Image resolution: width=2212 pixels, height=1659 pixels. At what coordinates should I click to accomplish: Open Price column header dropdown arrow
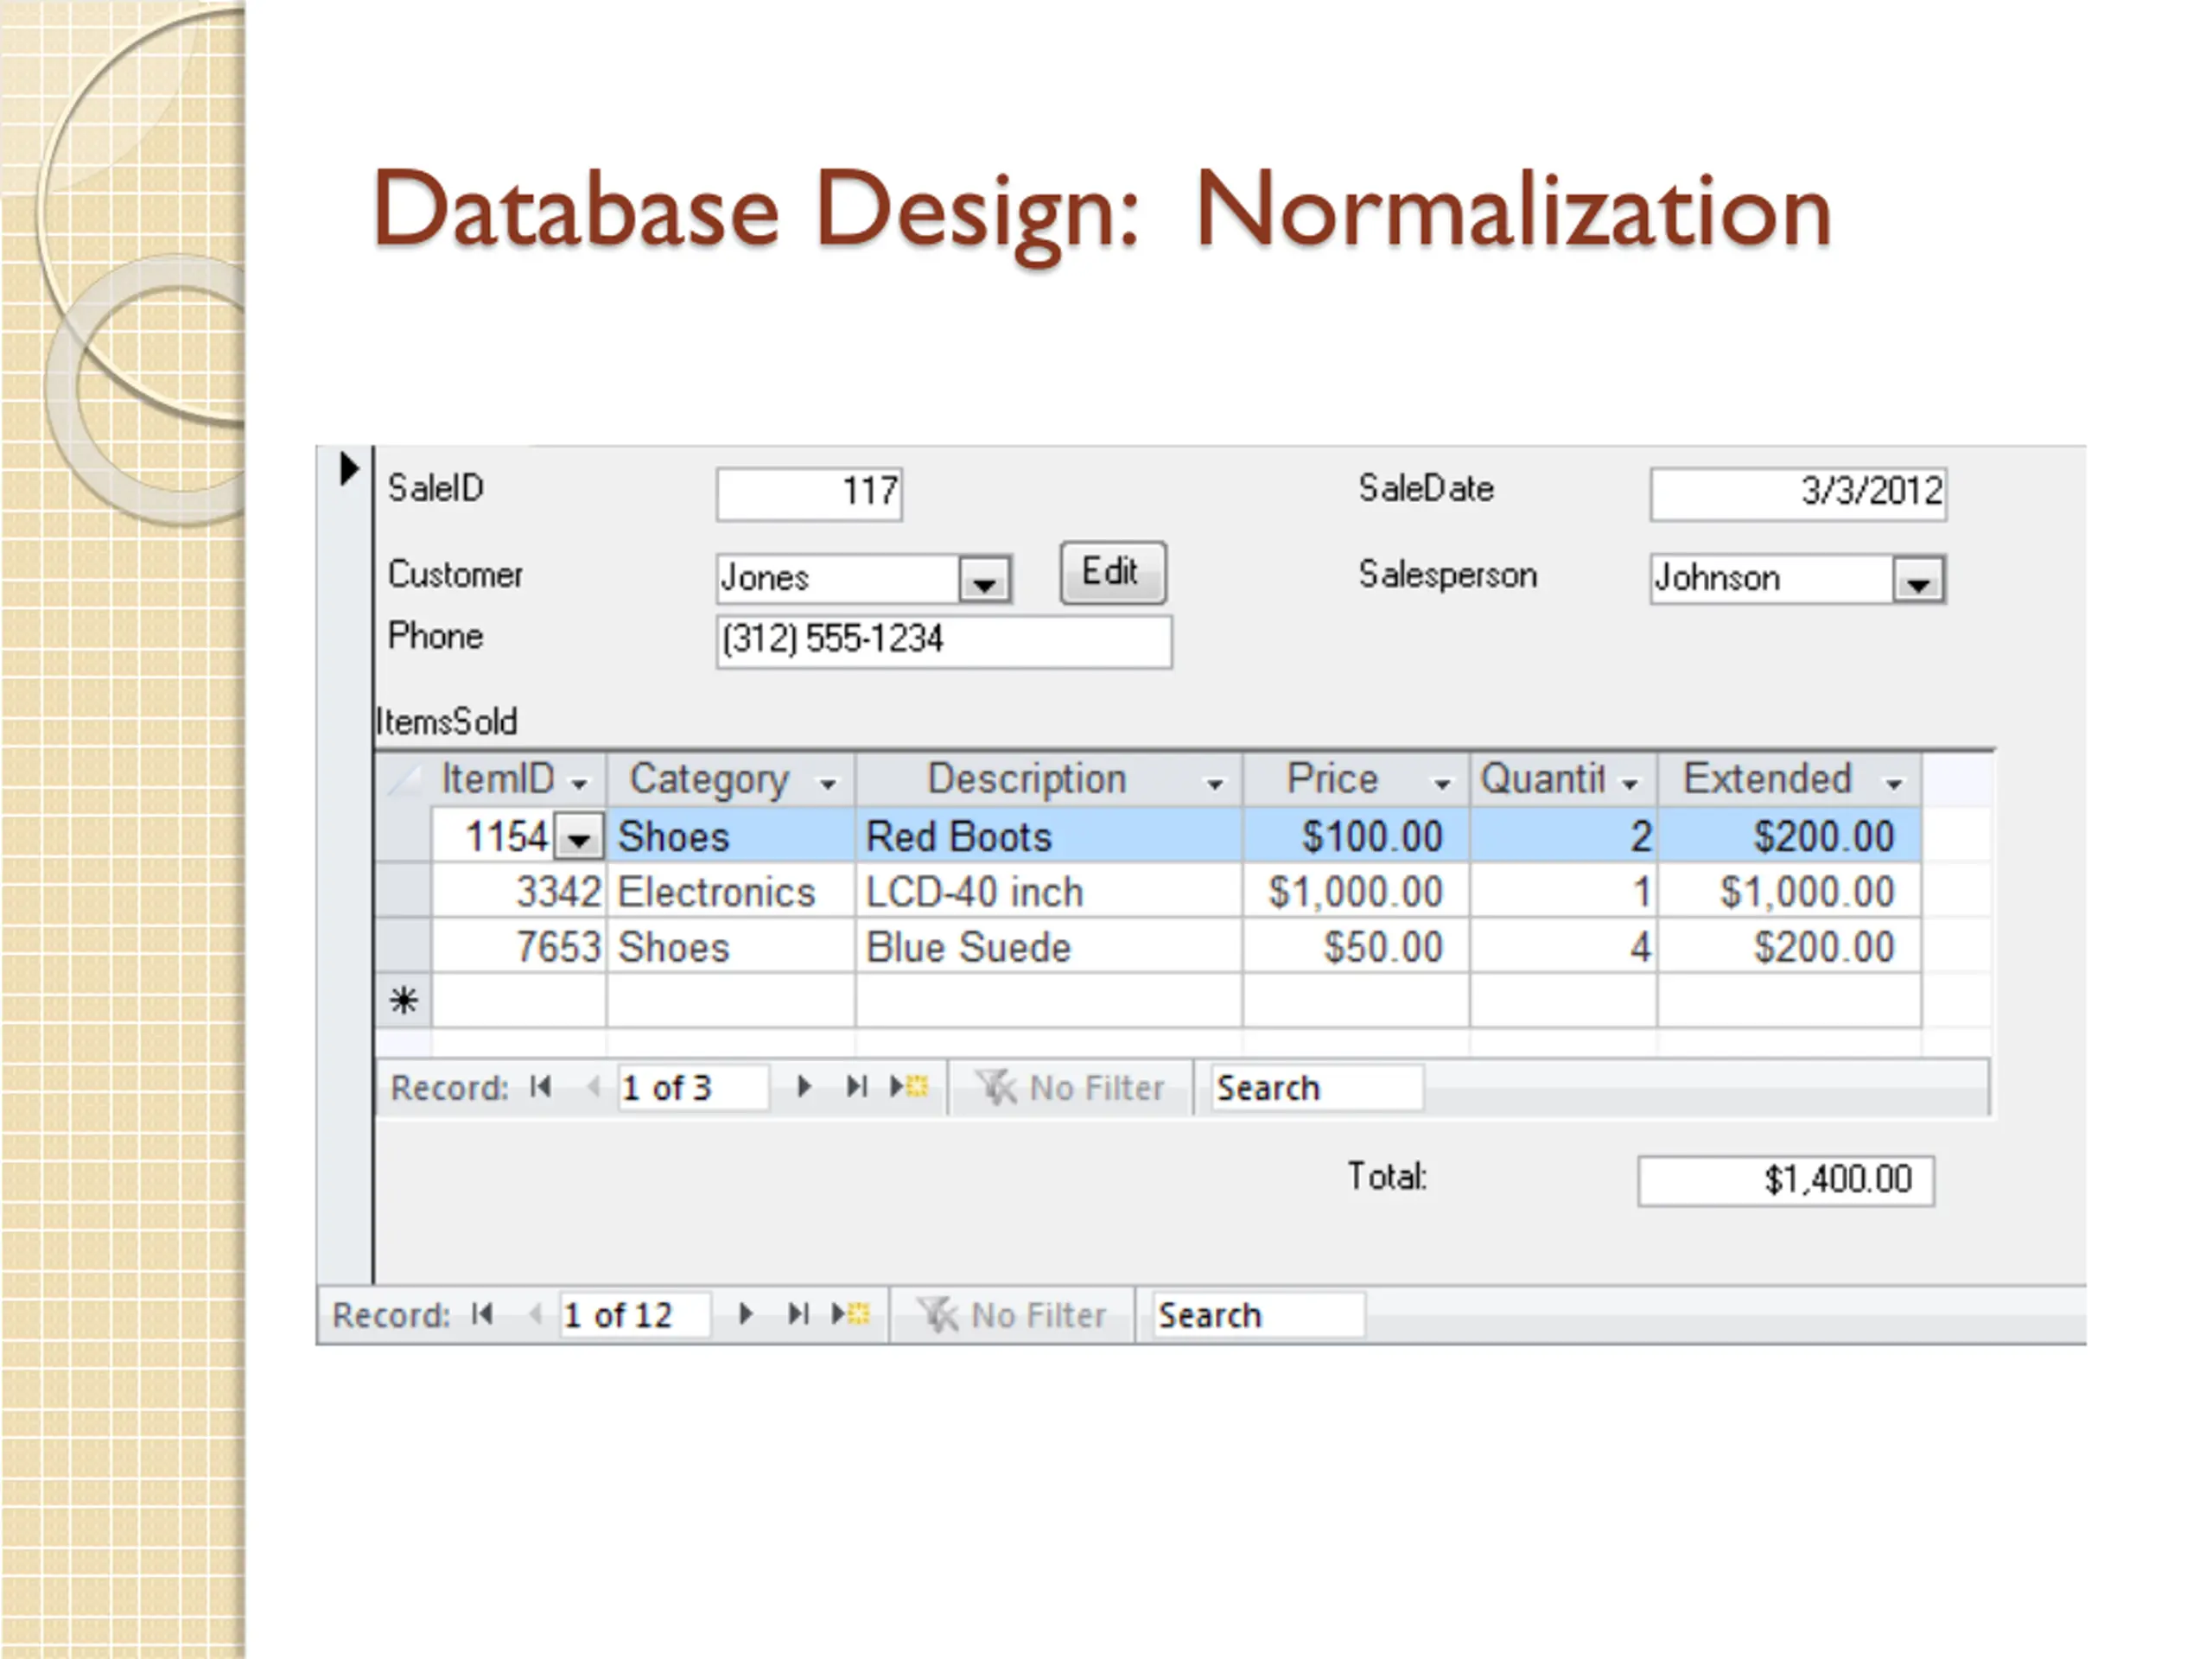click(x=1442, y=783)
